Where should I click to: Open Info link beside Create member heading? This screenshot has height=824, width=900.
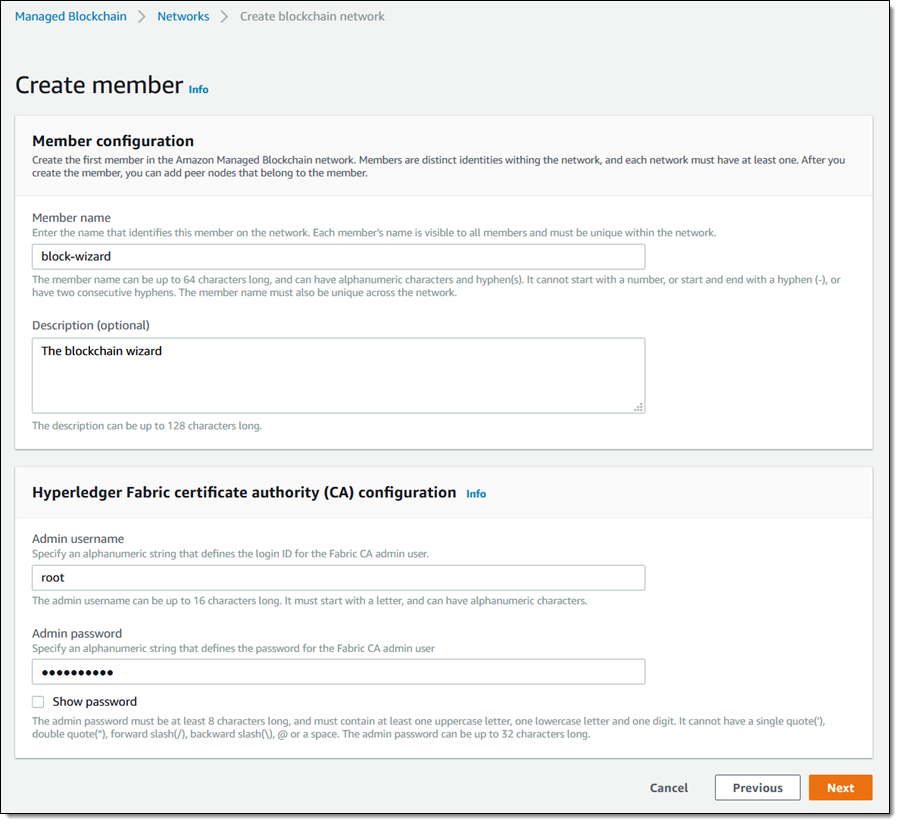click(x=199, y=89)
